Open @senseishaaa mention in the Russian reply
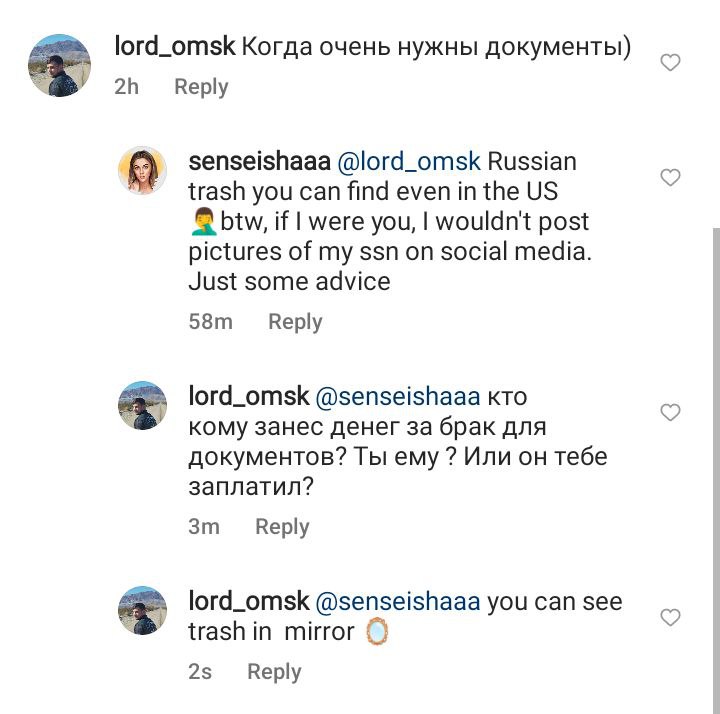Image resolution: width=720 pixels, height=714 pixels. point(398,396)
